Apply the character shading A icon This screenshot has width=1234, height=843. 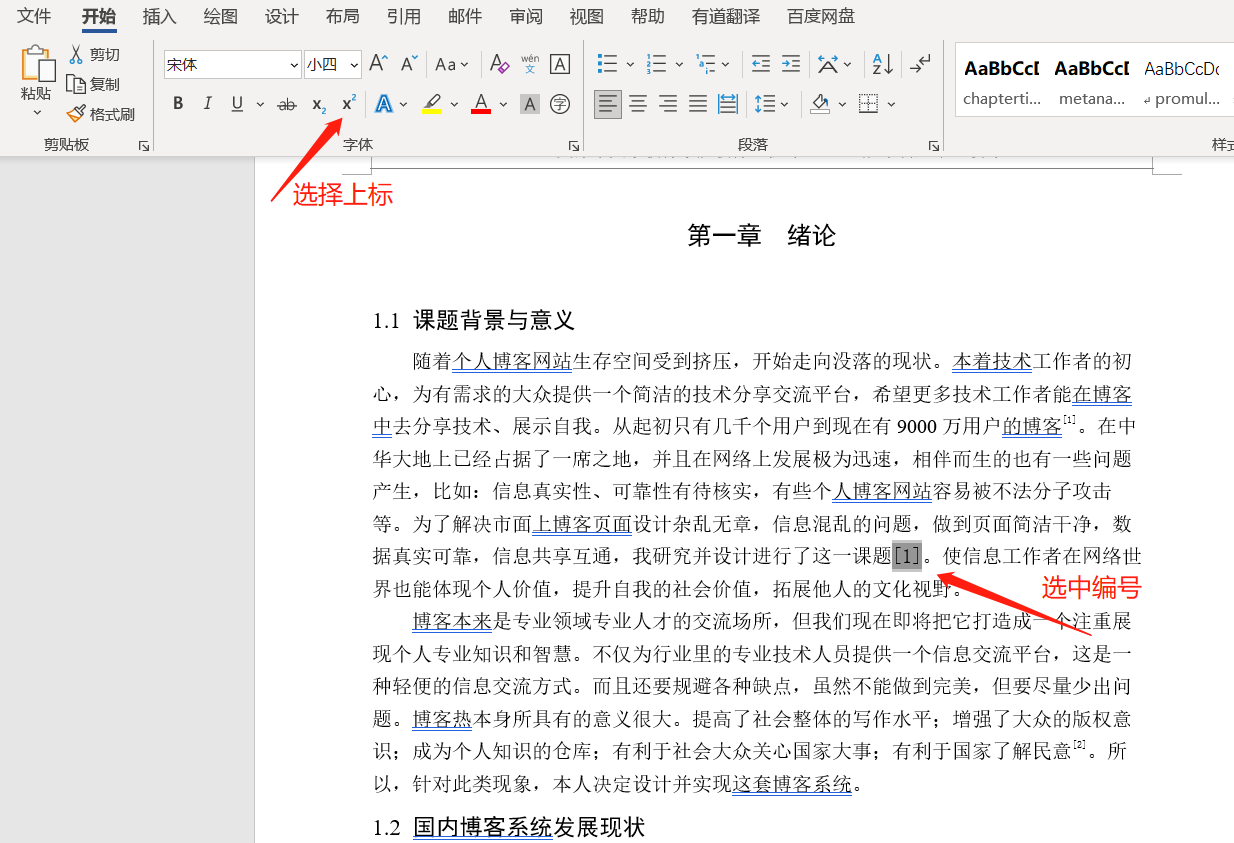pos(530,104)
